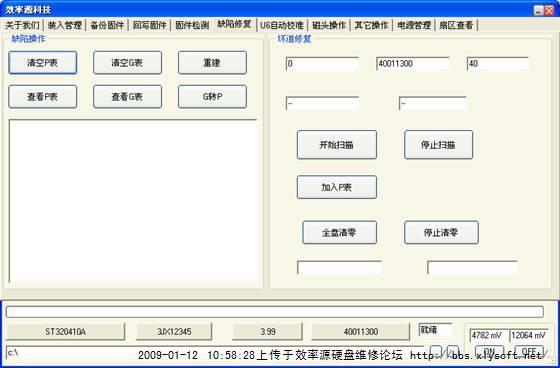Screen dimensions: 560x368
Task: Open the 备份固件 tab
Action: (x=107, y=25)
